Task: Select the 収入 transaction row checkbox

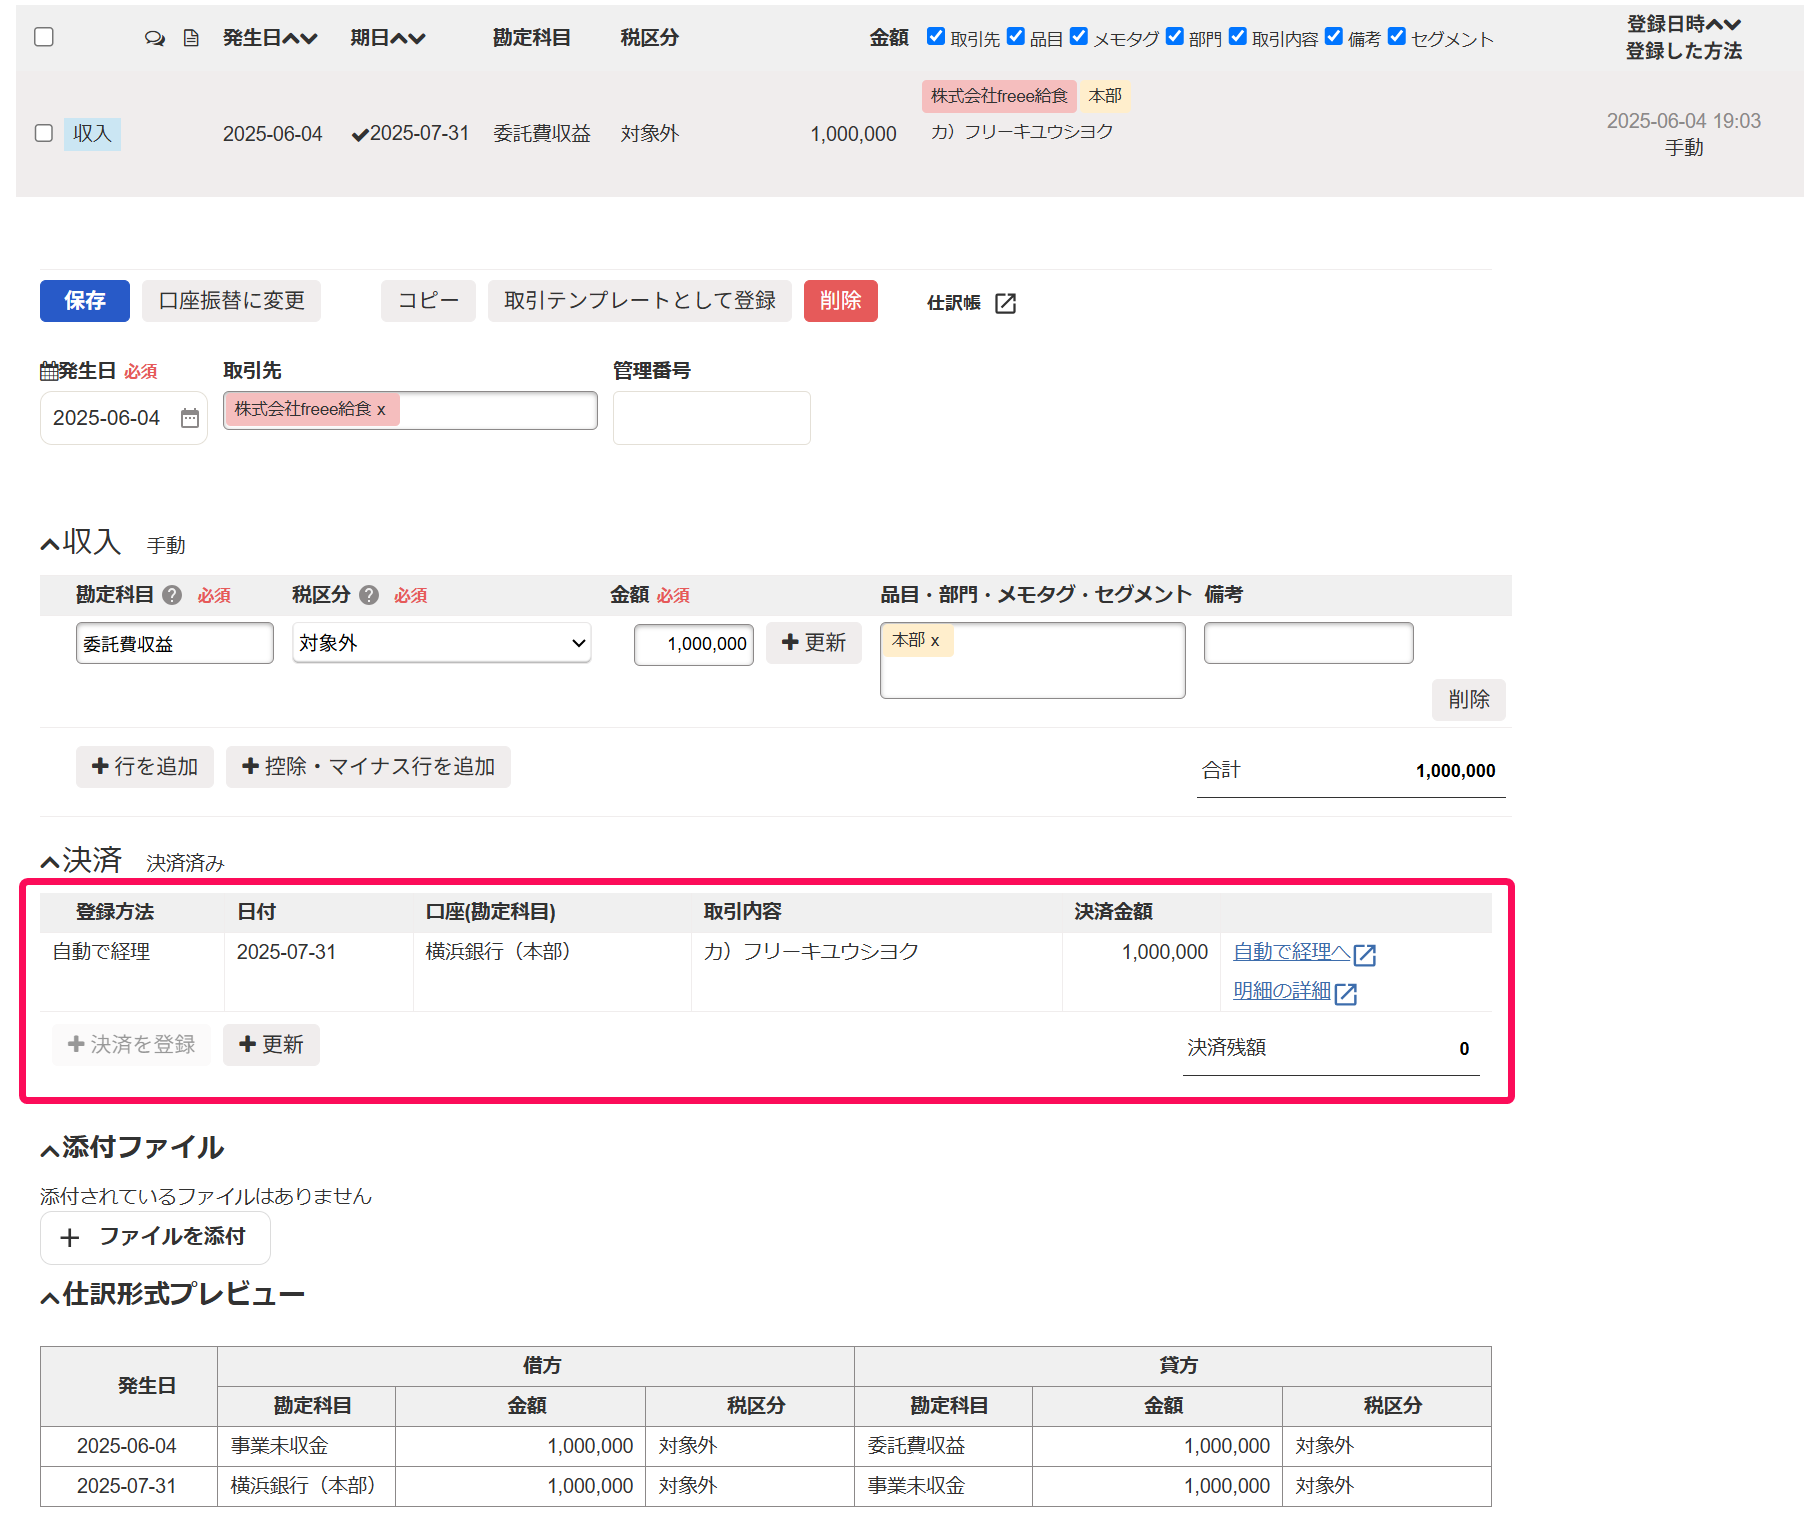Action: [x=44, y=133]
